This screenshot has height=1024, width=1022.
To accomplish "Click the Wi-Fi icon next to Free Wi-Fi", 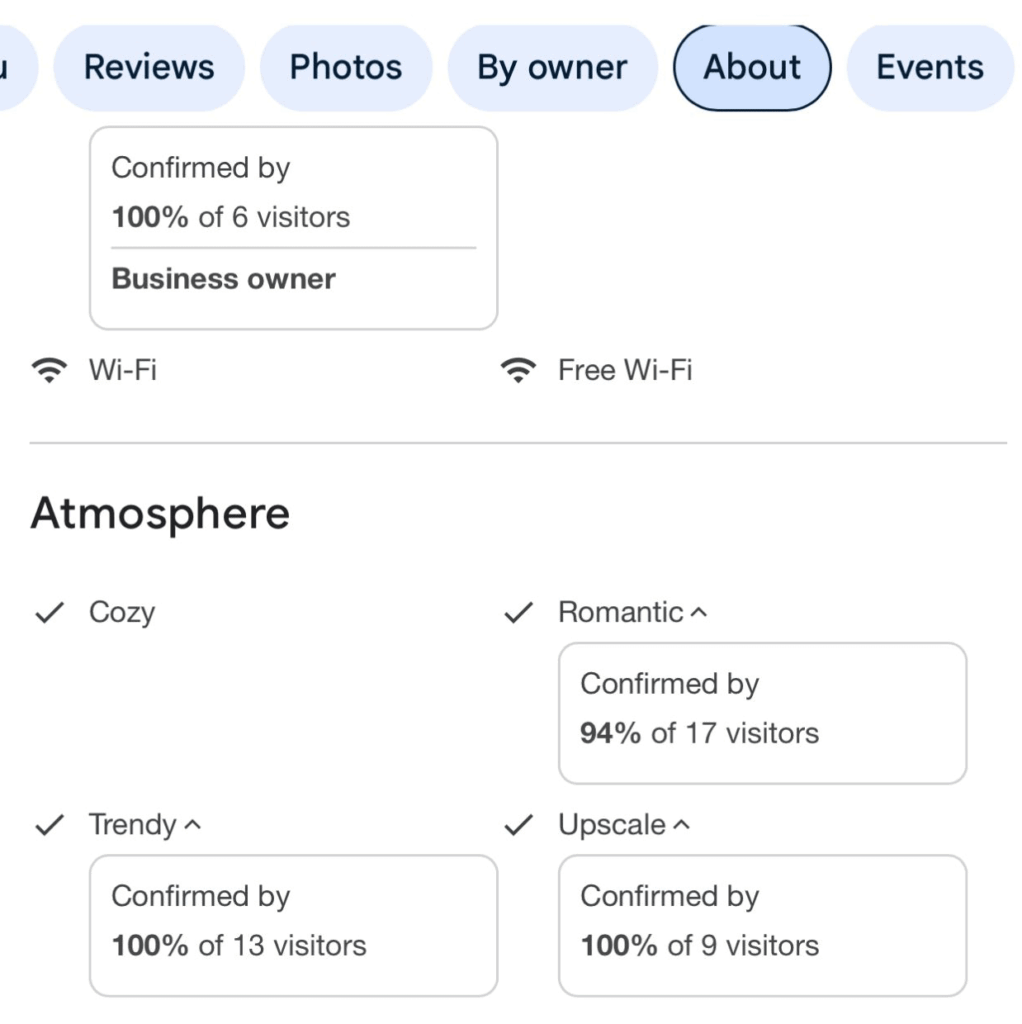I will (x=517, y=371).
